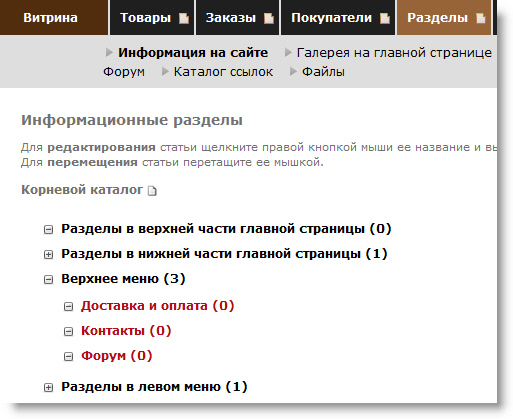The width and height of the screenshot is (513, 419).
Task: Click the page icon beside Разделы tab
Action: click(480, 18)
